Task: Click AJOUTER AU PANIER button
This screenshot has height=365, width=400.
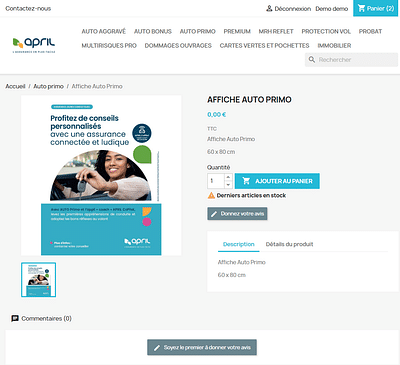Action: 277,181
